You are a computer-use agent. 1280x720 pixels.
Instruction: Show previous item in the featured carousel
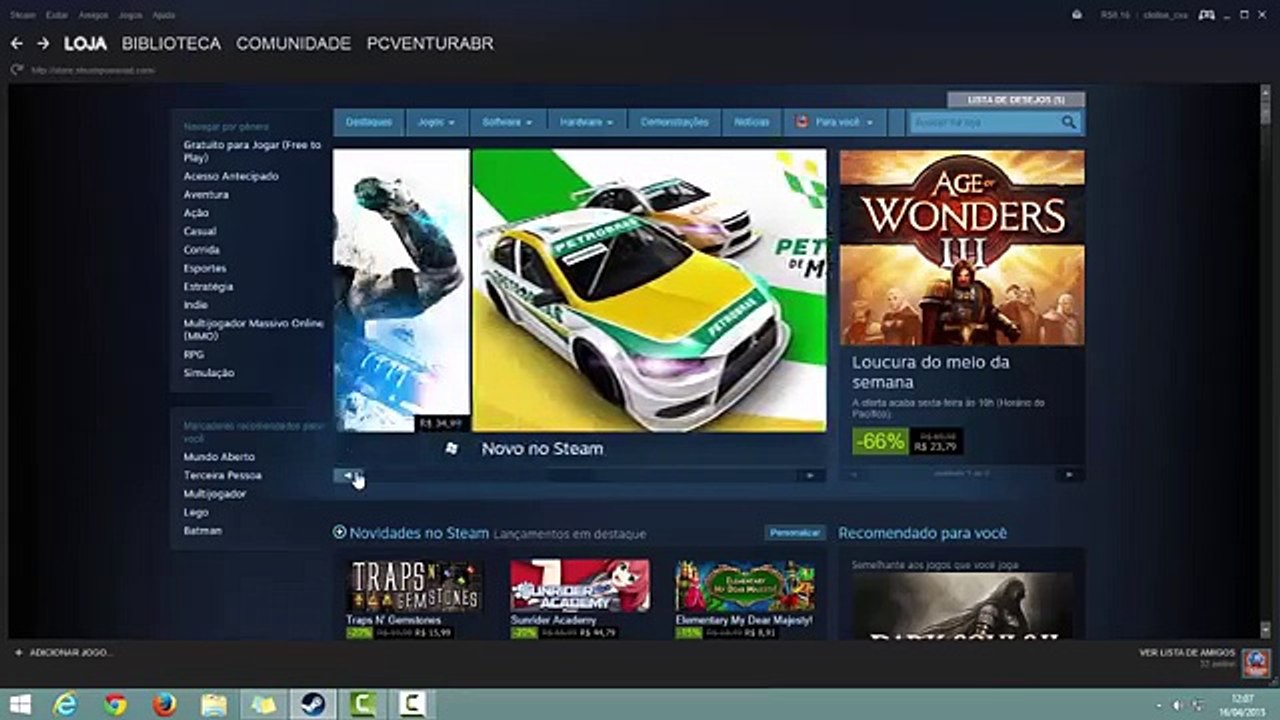348,476
